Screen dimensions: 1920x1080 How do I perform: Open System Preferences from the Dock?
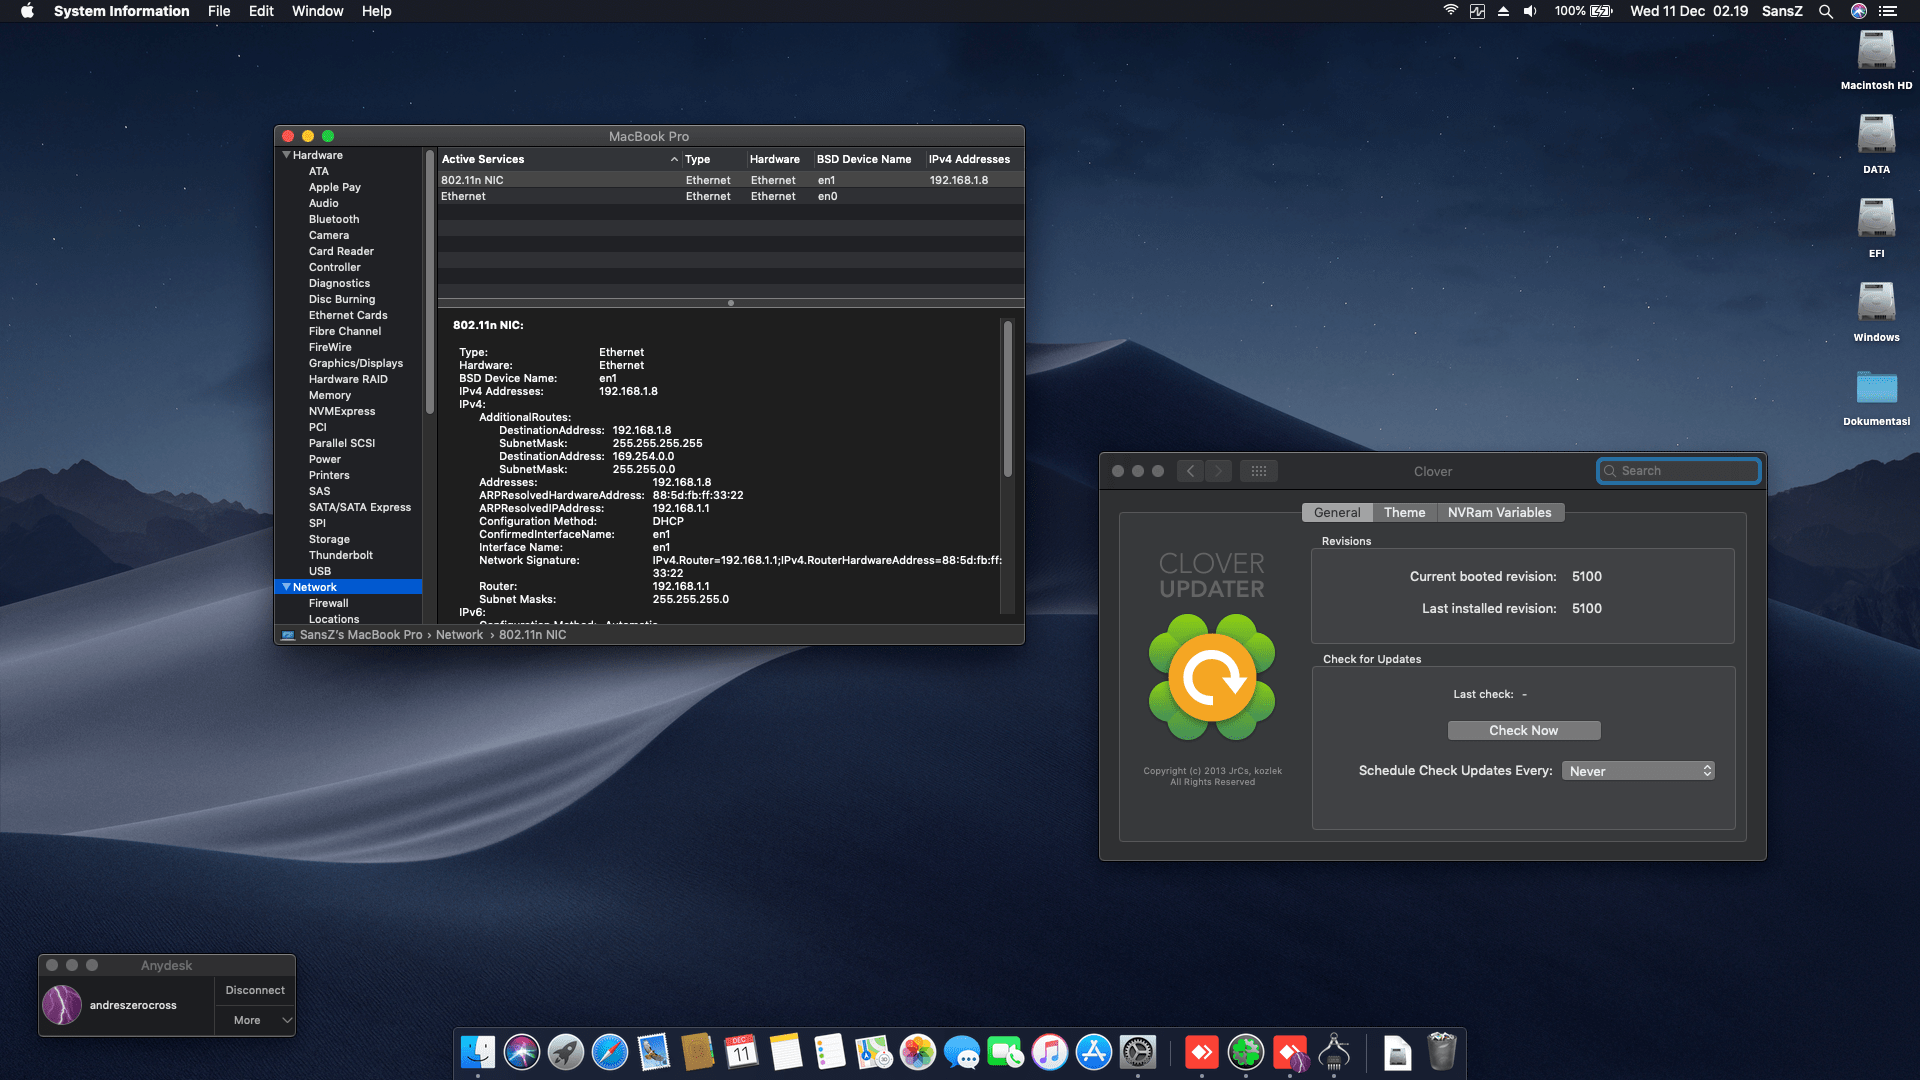click(1140, 1052)
